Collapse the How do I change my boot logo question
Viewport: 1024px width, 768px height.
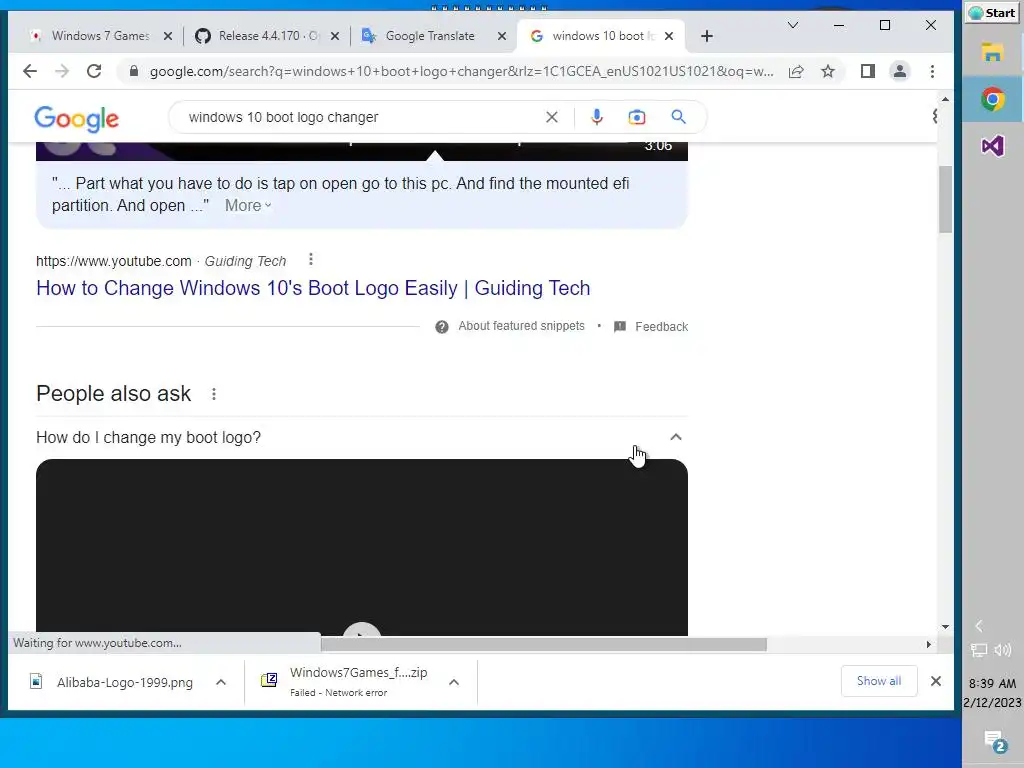(676, 437)
